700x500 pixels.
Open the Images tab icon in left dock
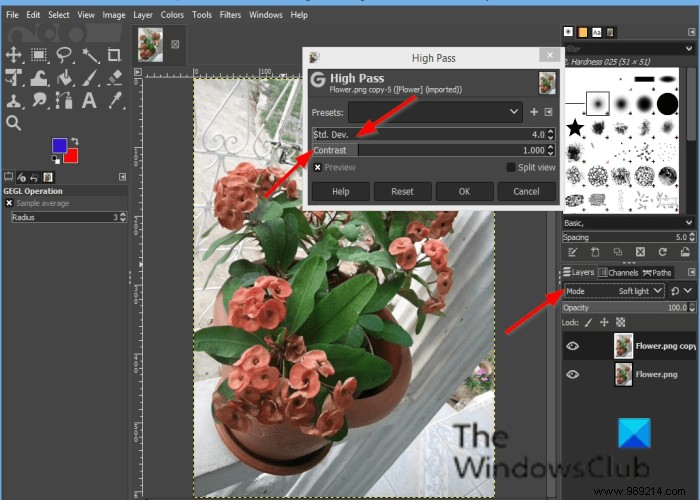[x=48, y=177]
